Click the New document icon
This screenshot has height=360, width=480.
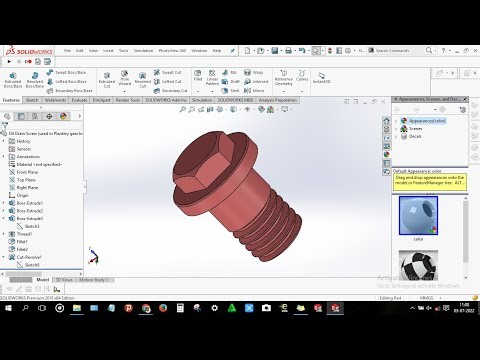[x=247, y=51]
